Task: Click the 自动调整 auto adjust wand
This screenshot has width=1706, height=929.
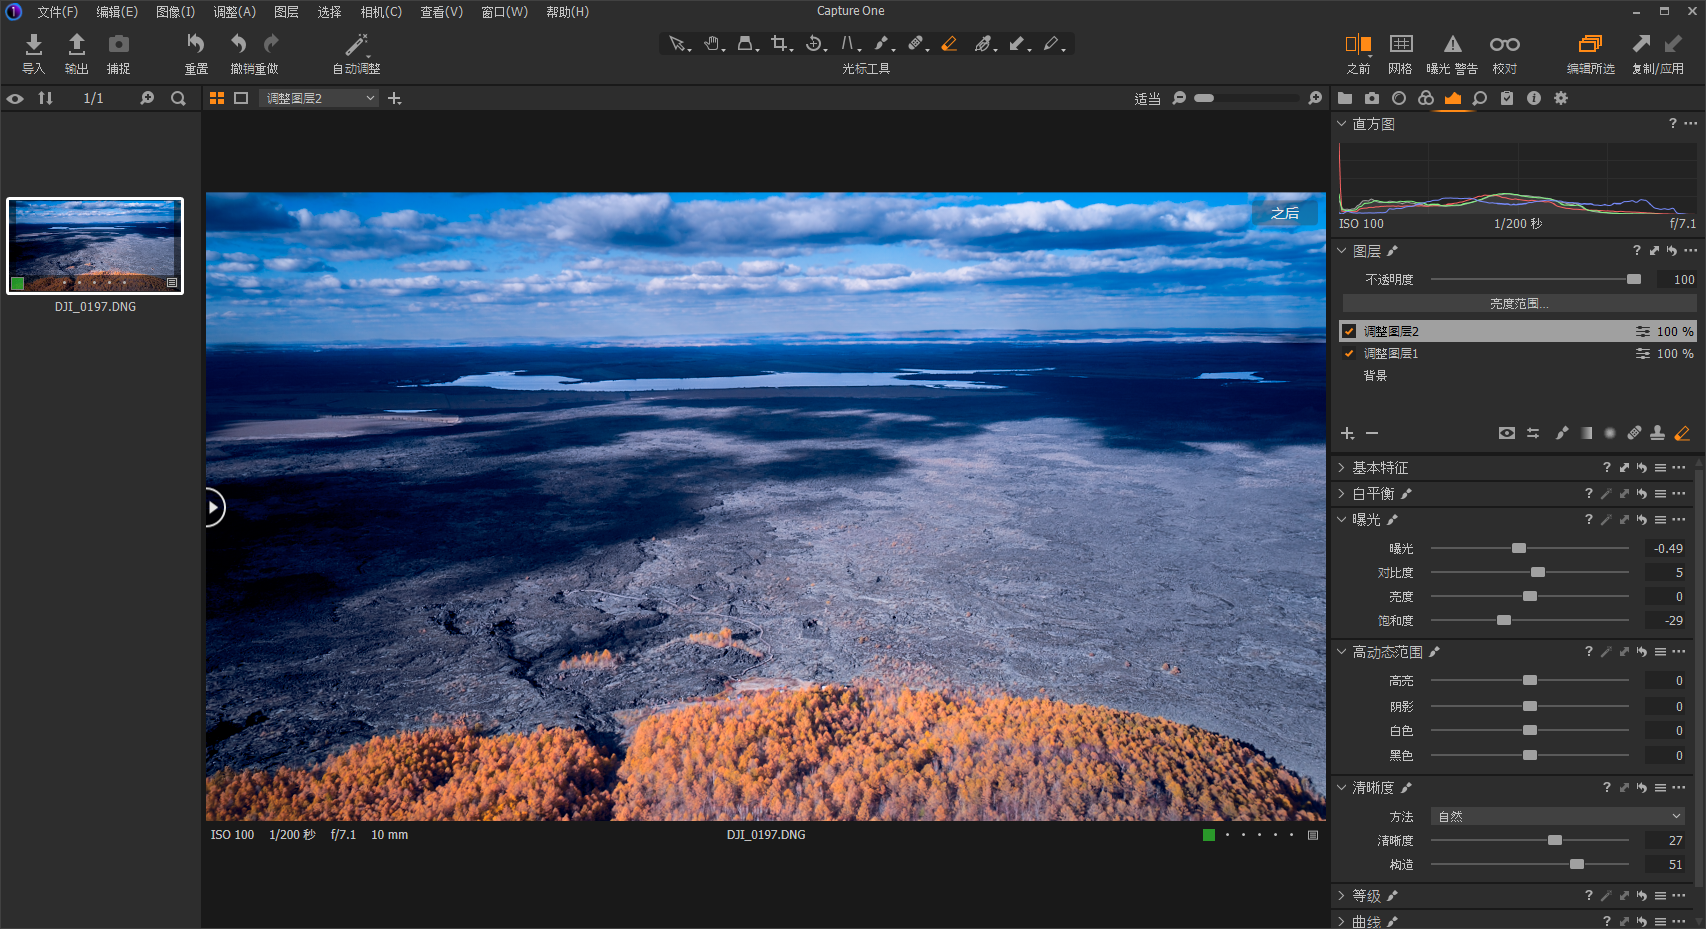Action: 357,44
